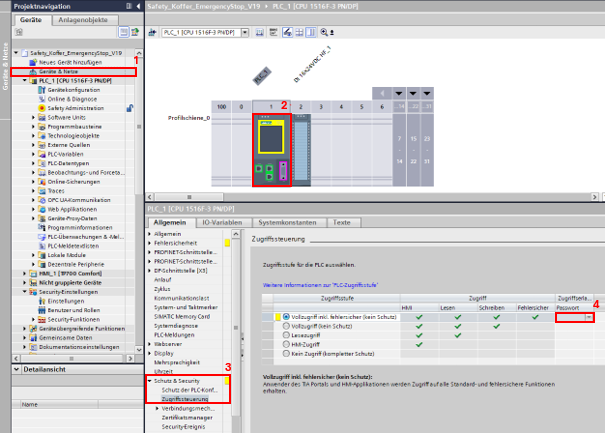
Task: Click Neues Gerät hinzufügen
Action: 72,62
